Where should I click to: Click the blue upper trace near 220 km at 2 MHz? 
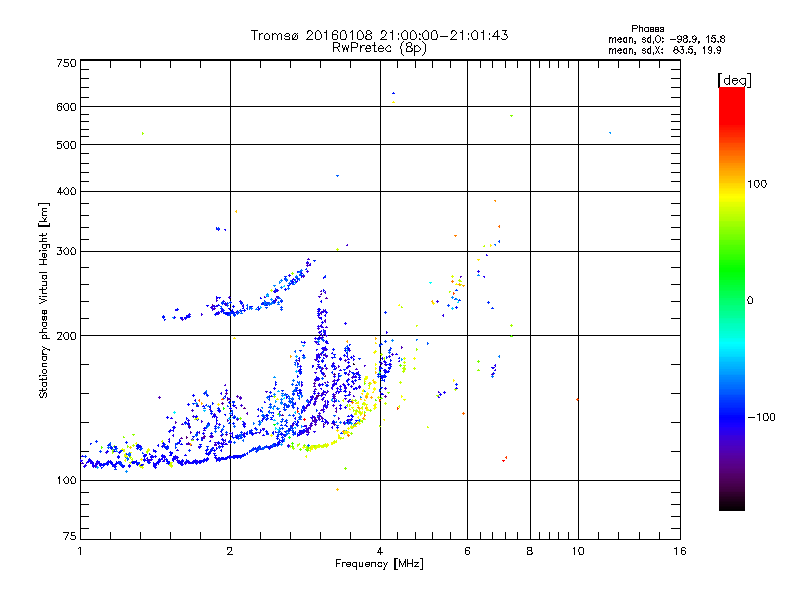[x=230, y=308]
